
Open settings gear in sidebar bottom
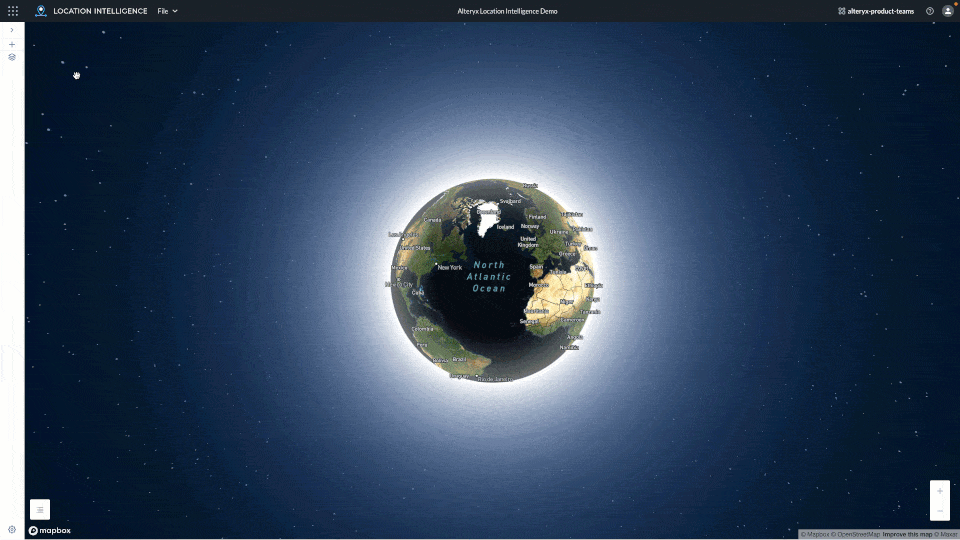(12, 529)
